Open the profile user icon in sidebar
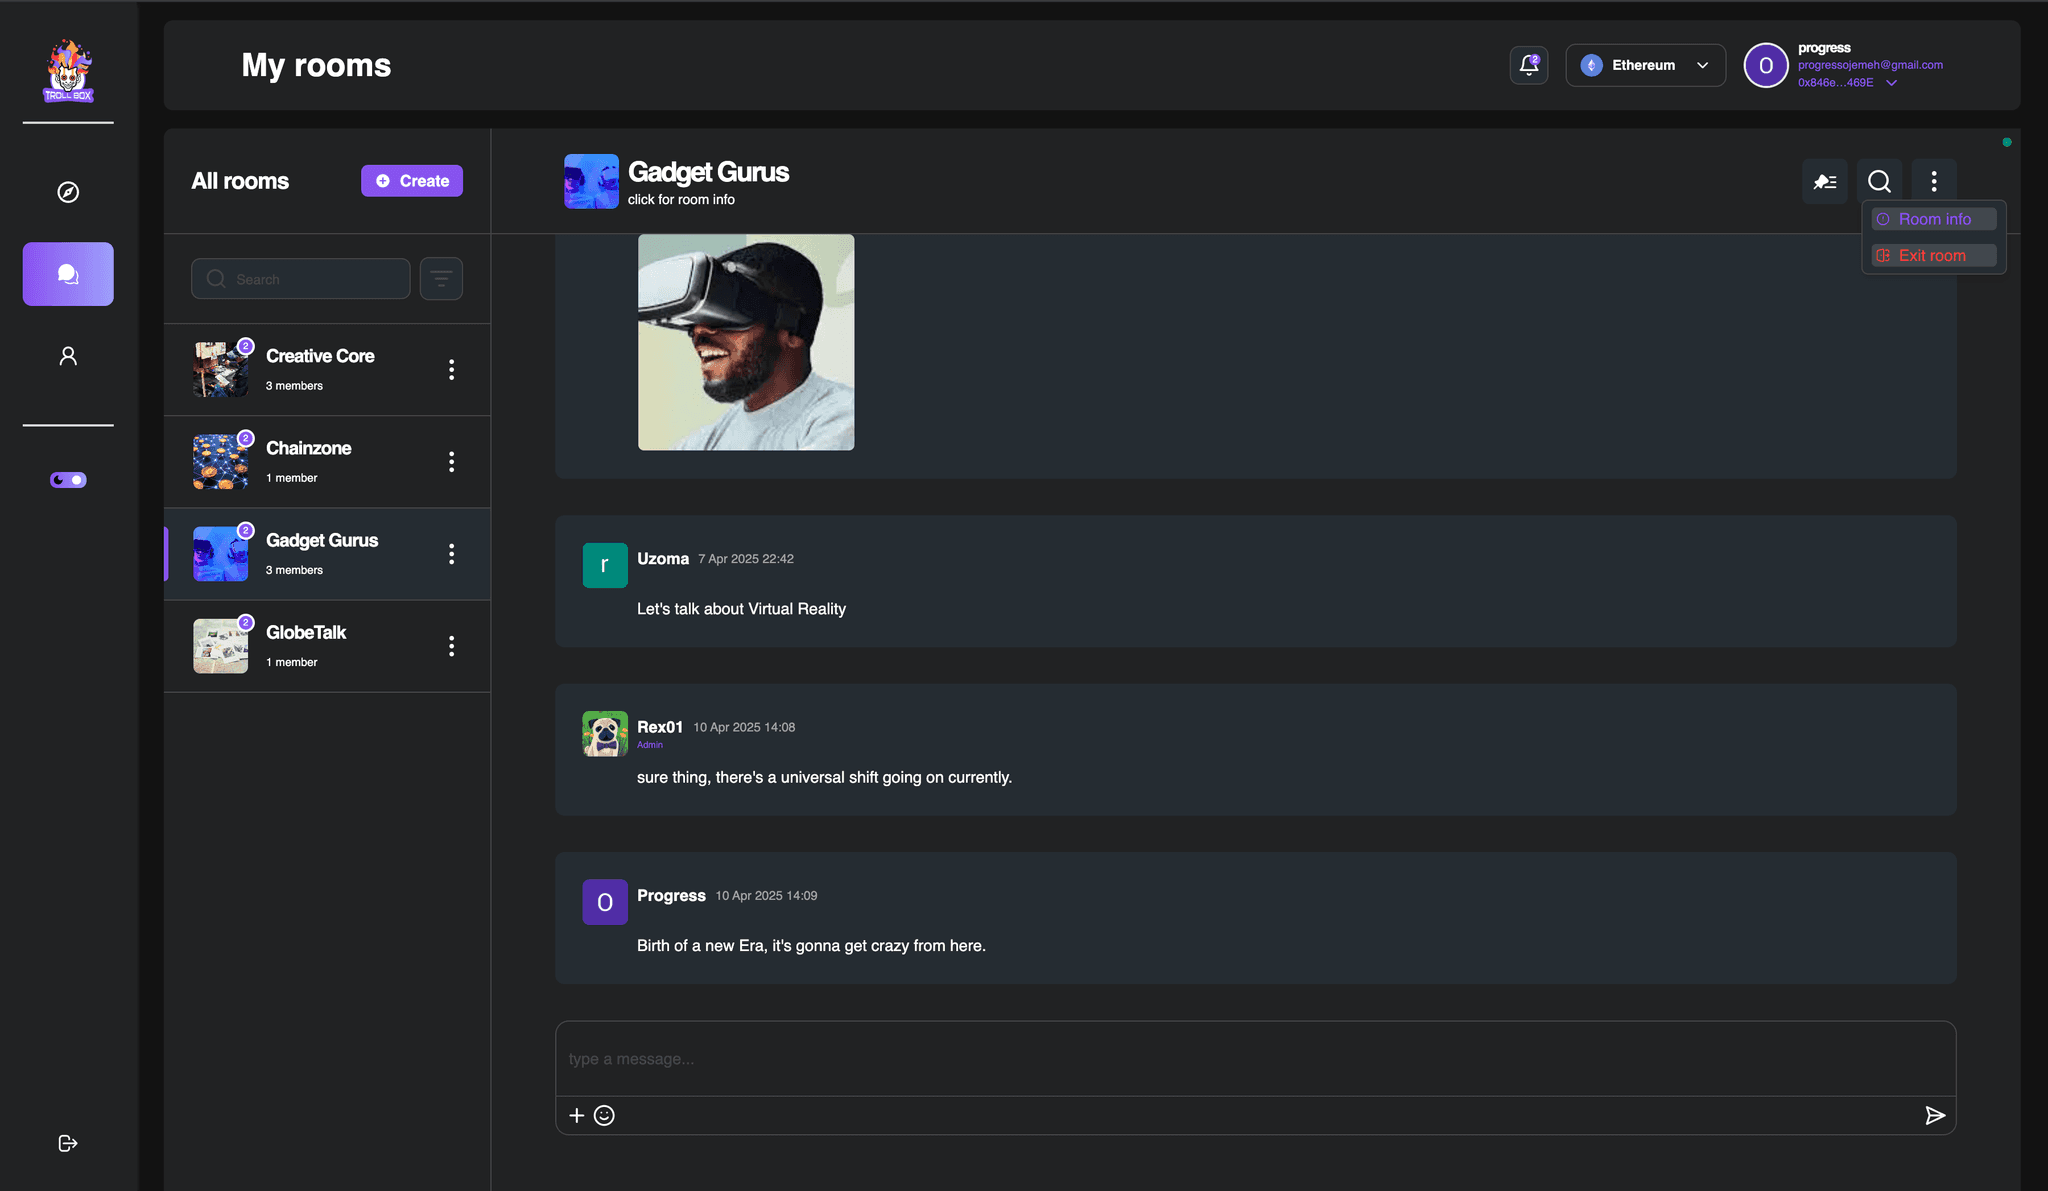This screenshot has height=1191, width=2048. (68, 356)
